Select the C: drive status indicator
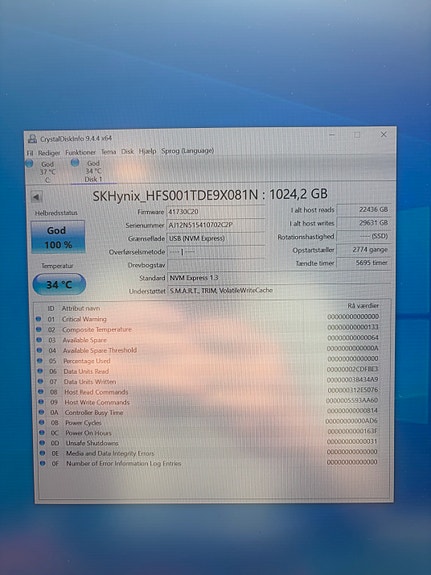The width and height of the screenshot is (431, 575). click(x=29, y=164)
